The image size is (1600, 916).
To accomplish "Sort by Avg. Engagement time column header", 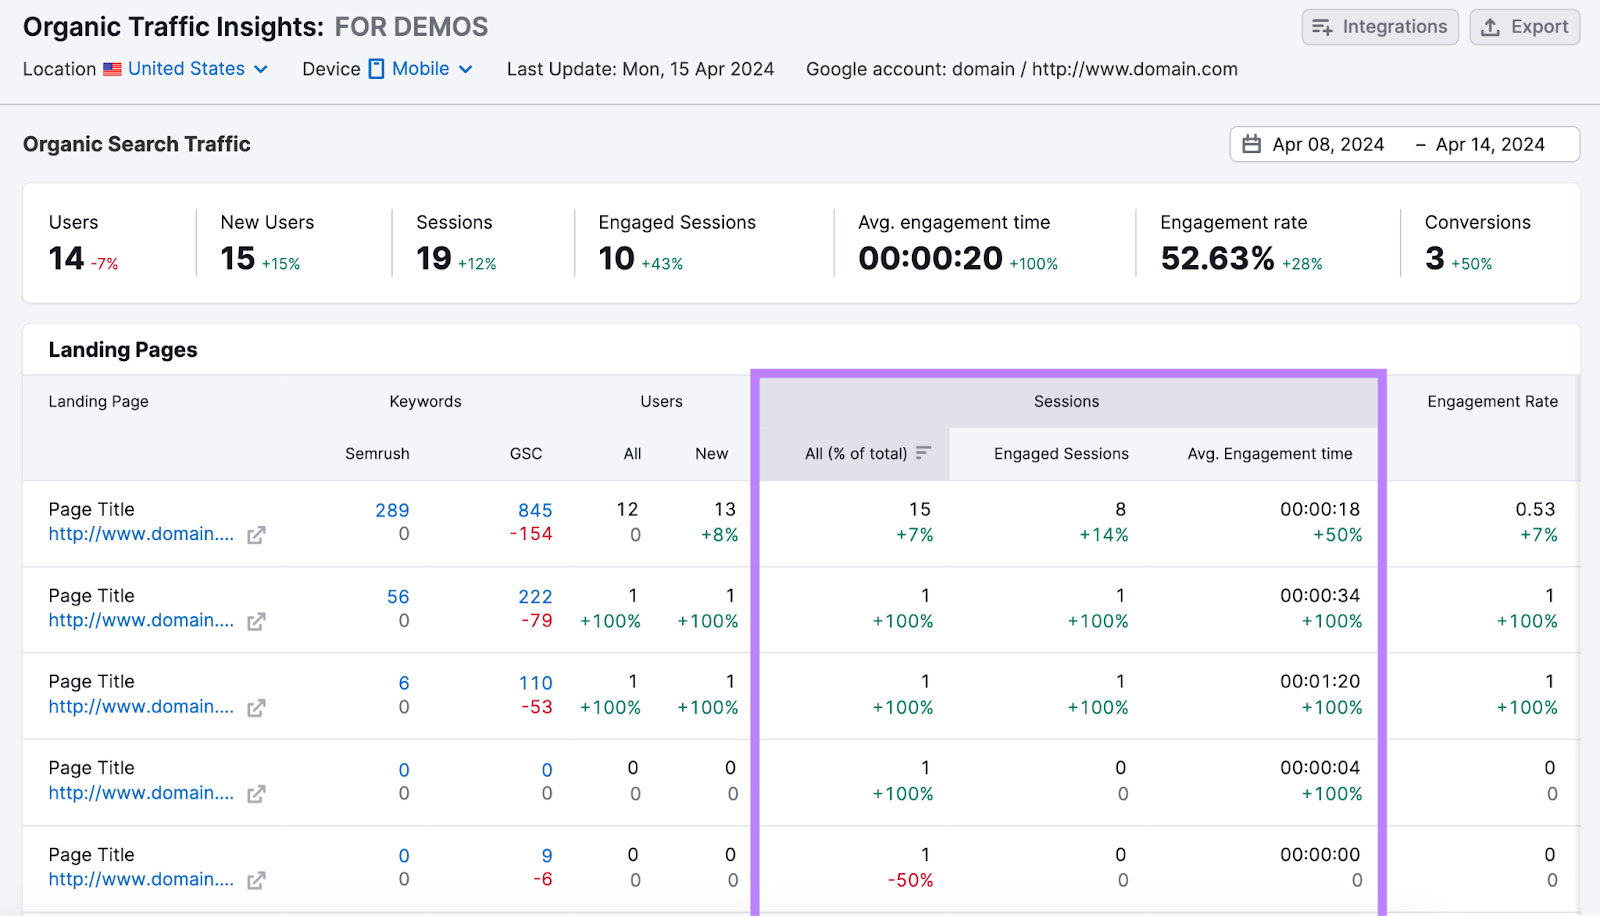I will (1269, 454).
